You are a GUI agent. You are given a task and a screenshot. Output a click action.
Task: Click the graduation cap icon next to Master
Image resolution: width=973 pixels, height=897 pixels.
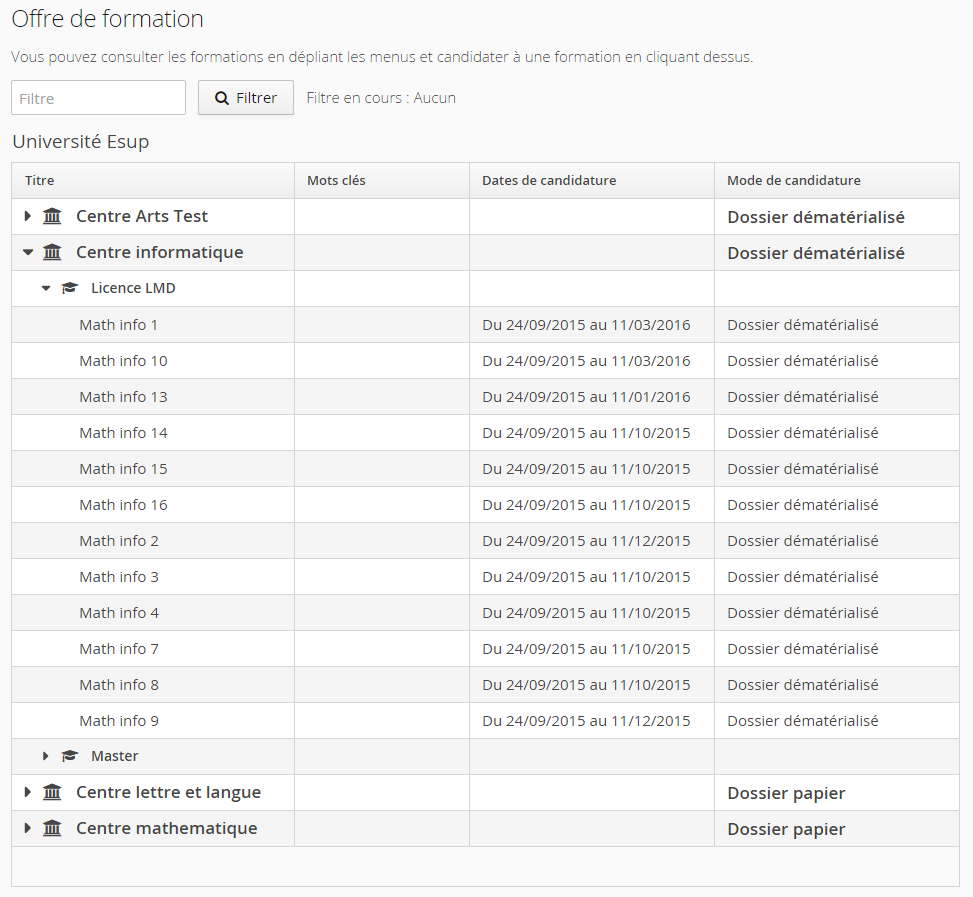coord(70,757)
